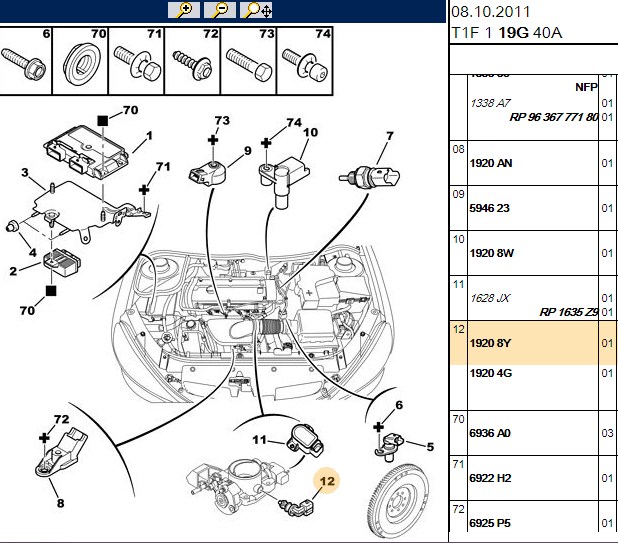Select part number 1338 A7 in the list
This screenshot has height=543, width=618.
pos(490,103)
